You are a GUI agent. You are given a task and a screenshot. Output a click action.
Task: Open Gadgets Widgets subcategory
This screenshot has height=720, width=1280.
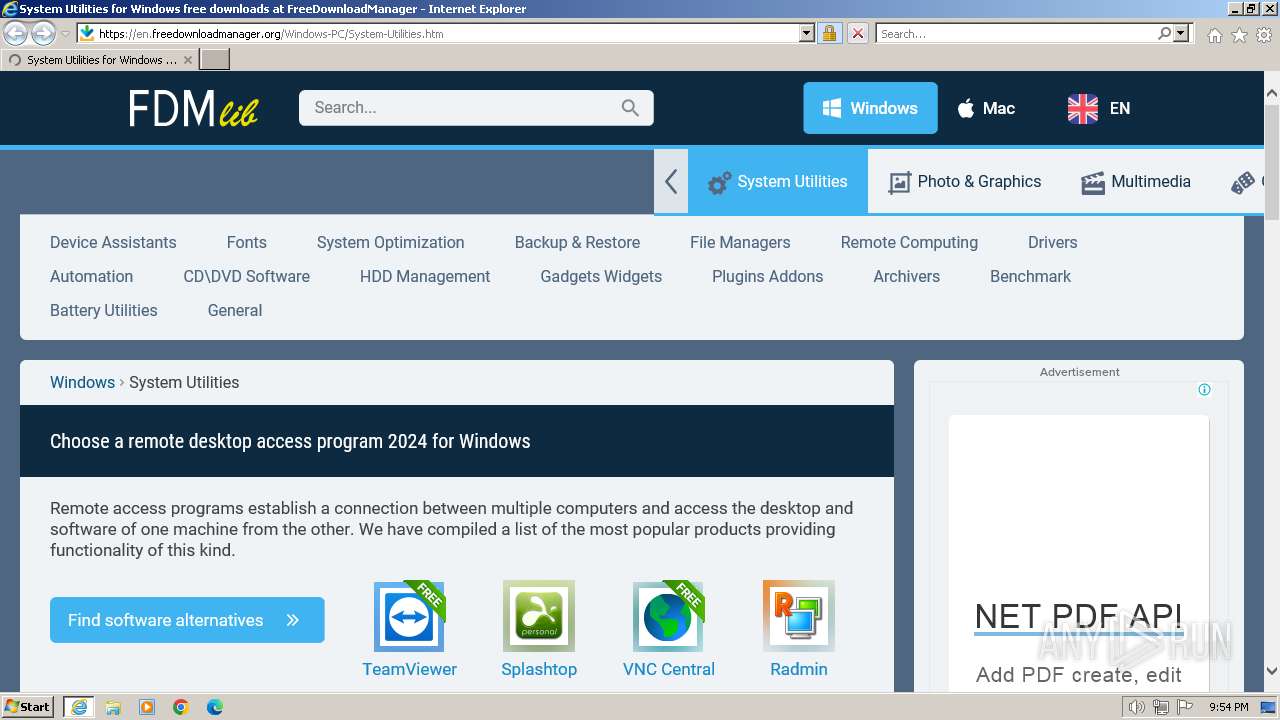[601, 276]
